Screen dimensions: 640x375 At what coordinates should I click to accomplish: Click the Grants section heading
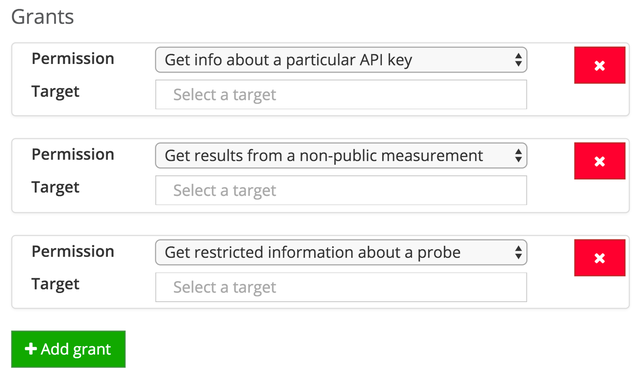point(42,17)
